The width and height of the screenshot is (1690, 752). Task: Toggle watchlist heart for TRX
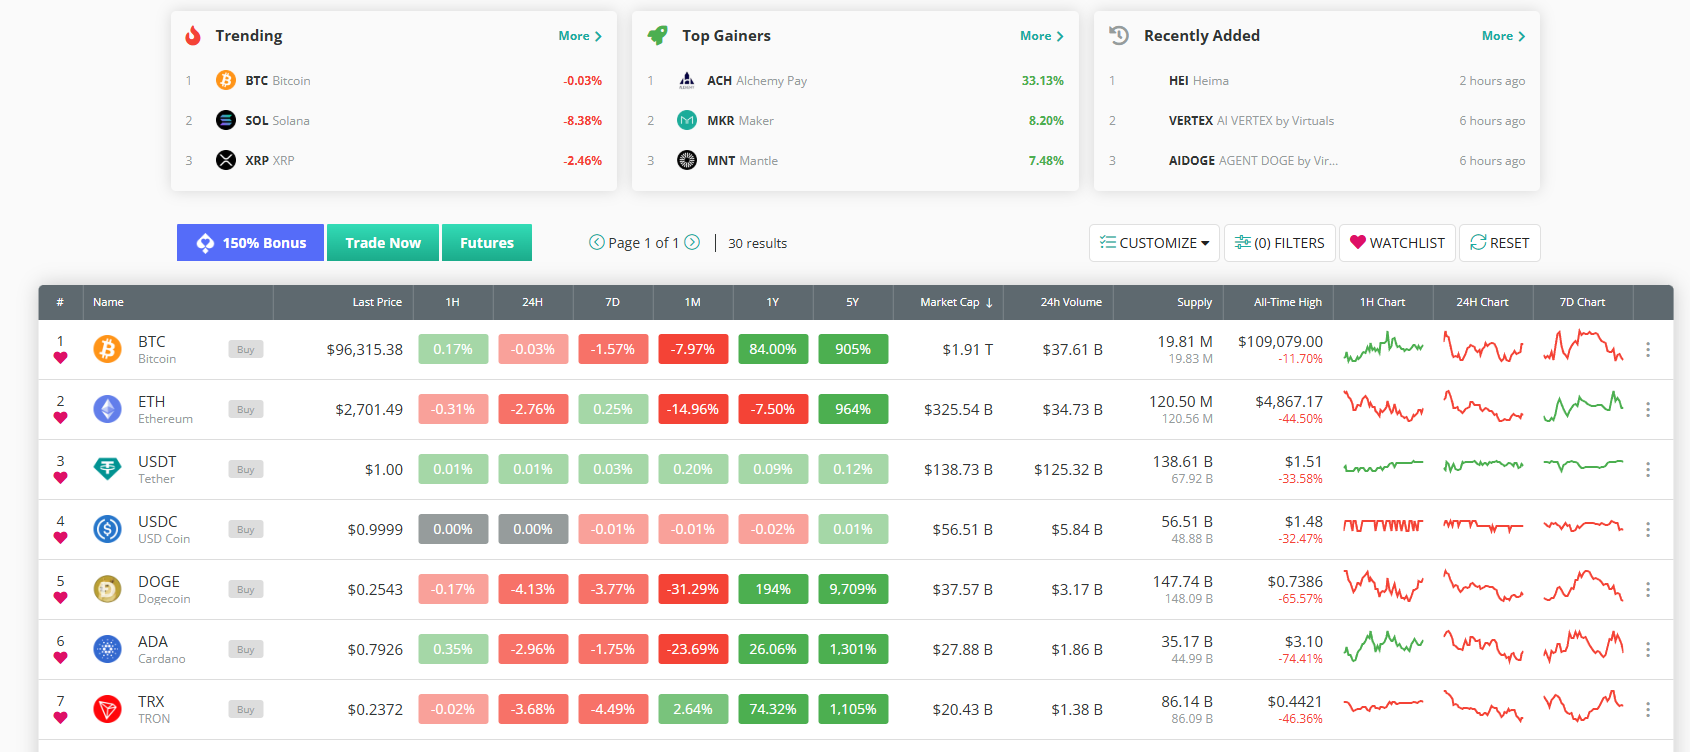coord(60,718)
